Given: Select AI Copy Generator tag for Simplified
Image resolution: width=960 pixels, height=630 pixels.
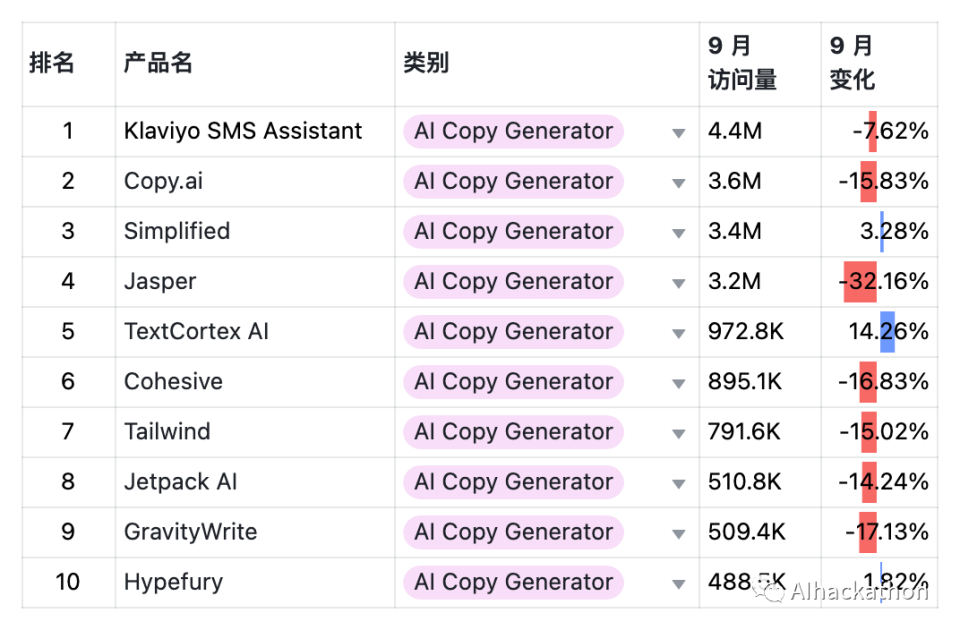Looking at the screenshot, I should click(513, 232).
